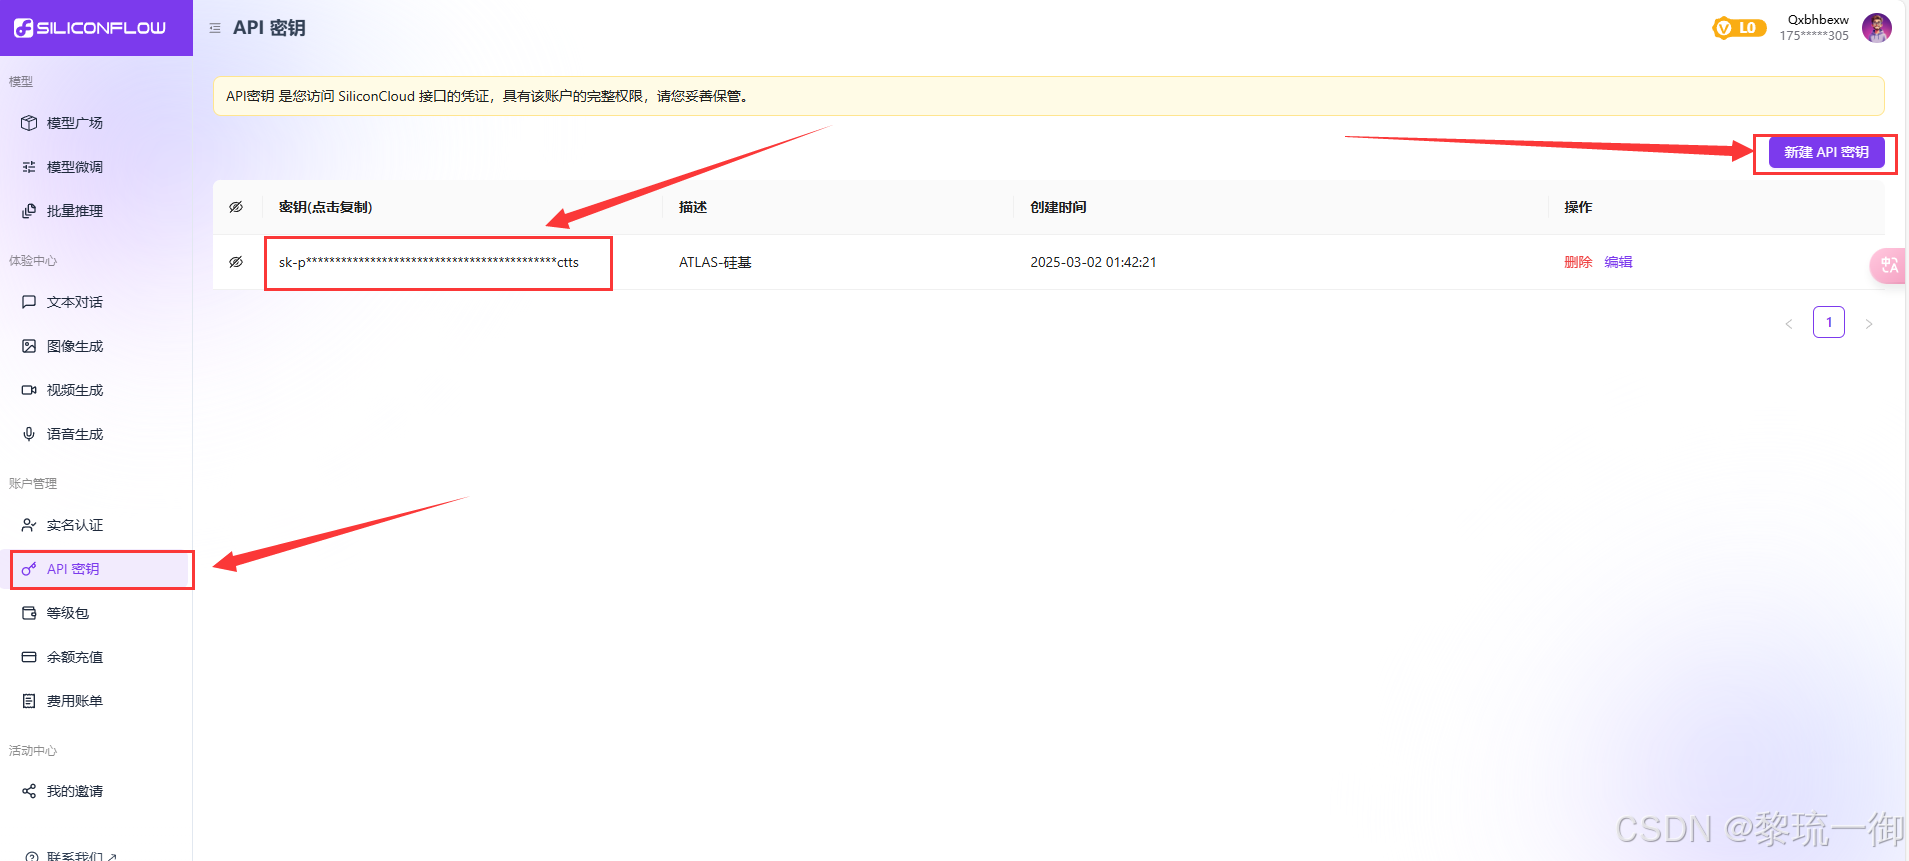Click the 描述 column header

coord(693,207)
